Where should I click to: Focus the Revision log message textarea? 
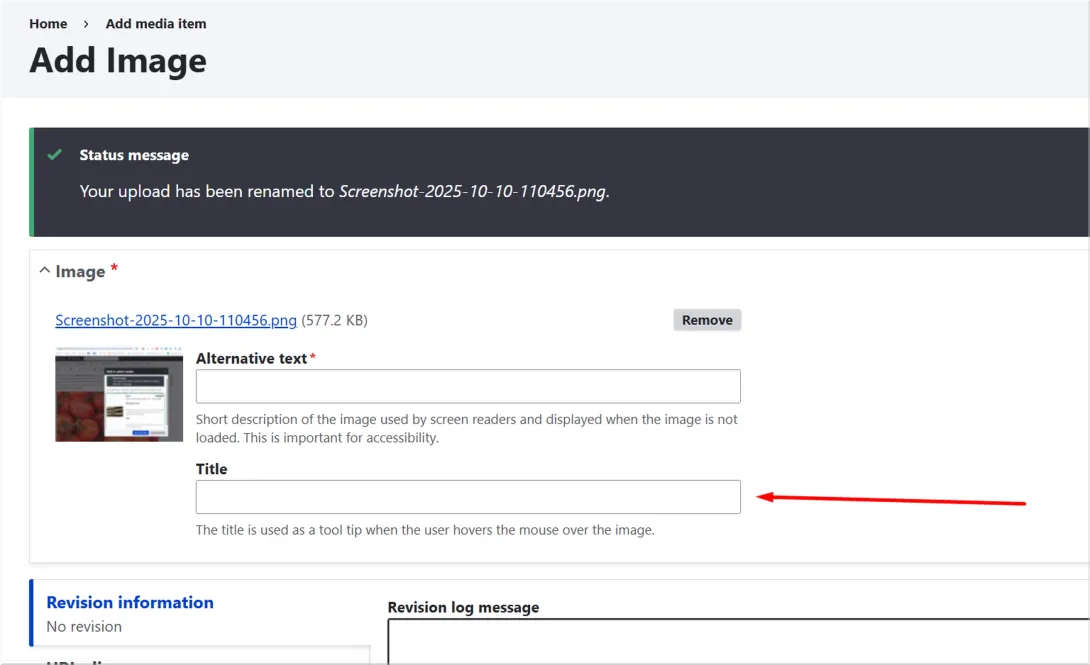tap(738, 641)
